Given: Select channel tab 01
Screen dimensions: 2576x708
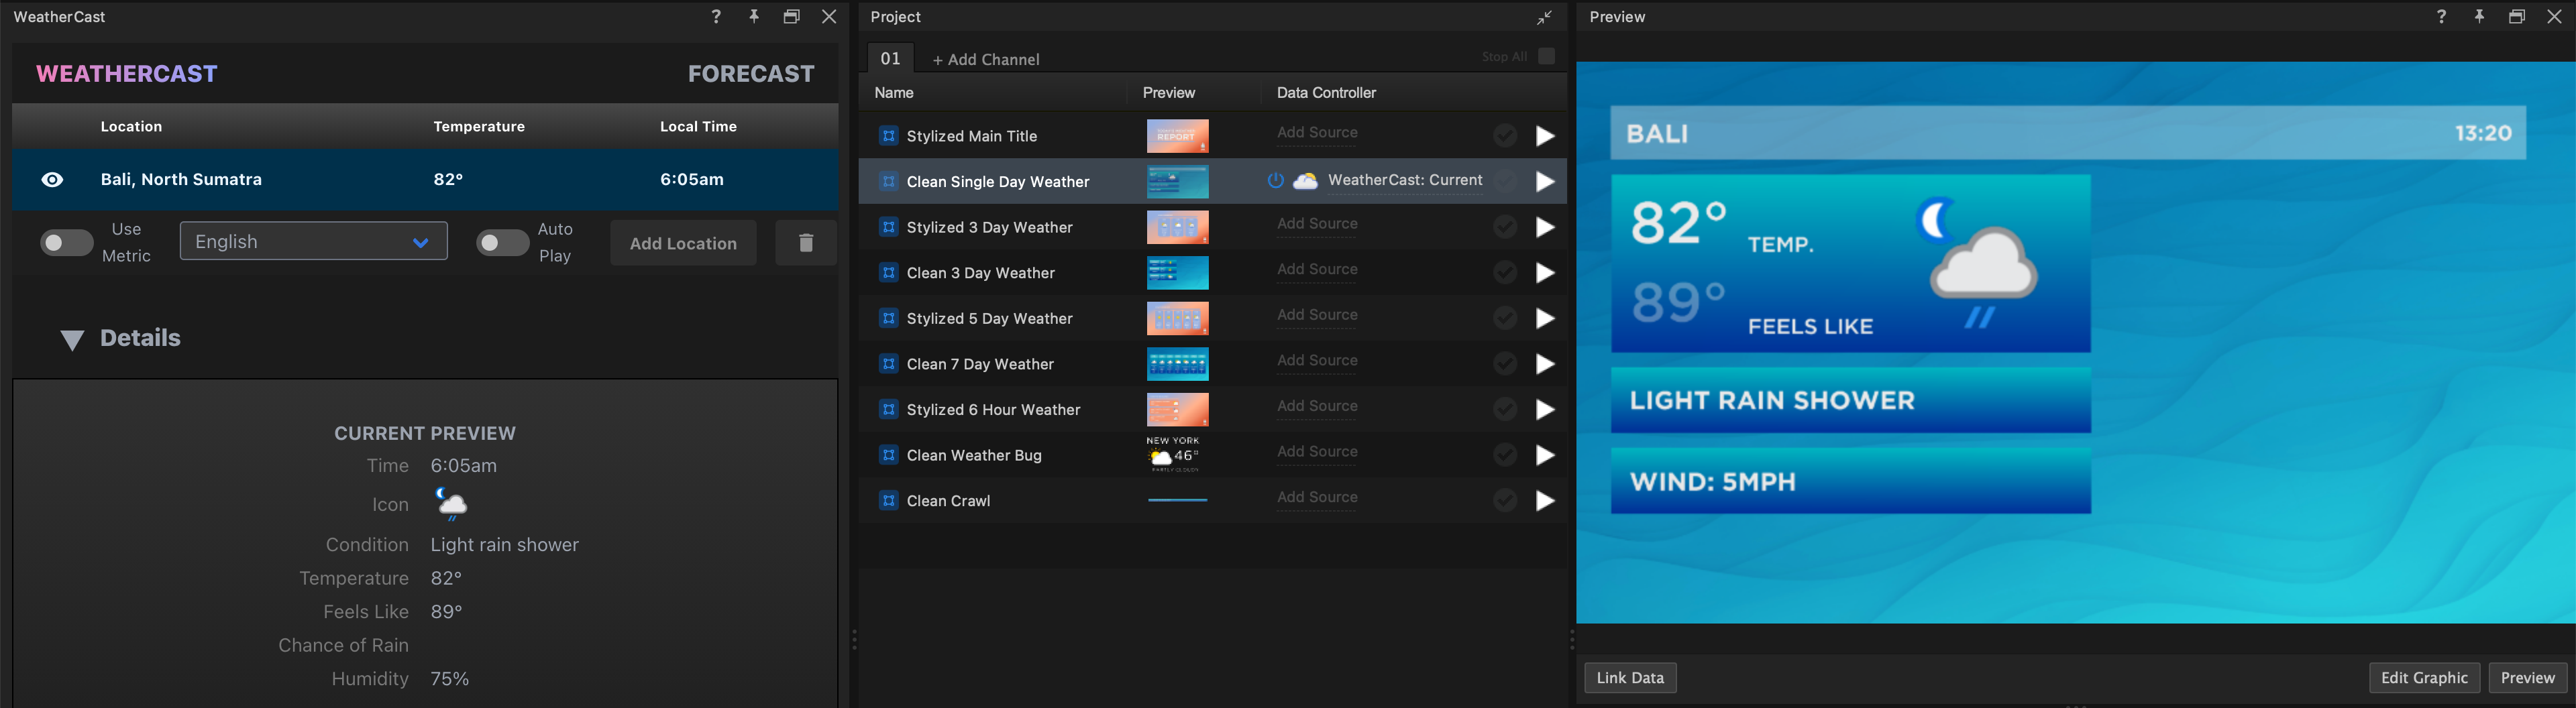Looking at the screenshot, I should click(890, 57).
